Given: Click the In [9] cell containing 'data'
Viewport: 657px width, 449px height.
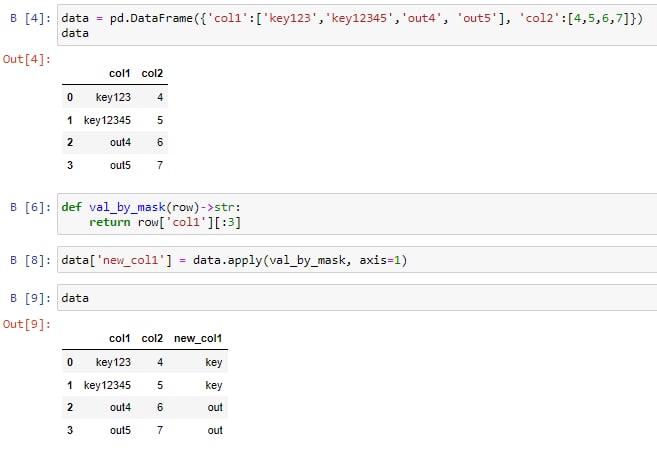Looking at the screenshot, I should pyautogui.click(x=357, y=298).
